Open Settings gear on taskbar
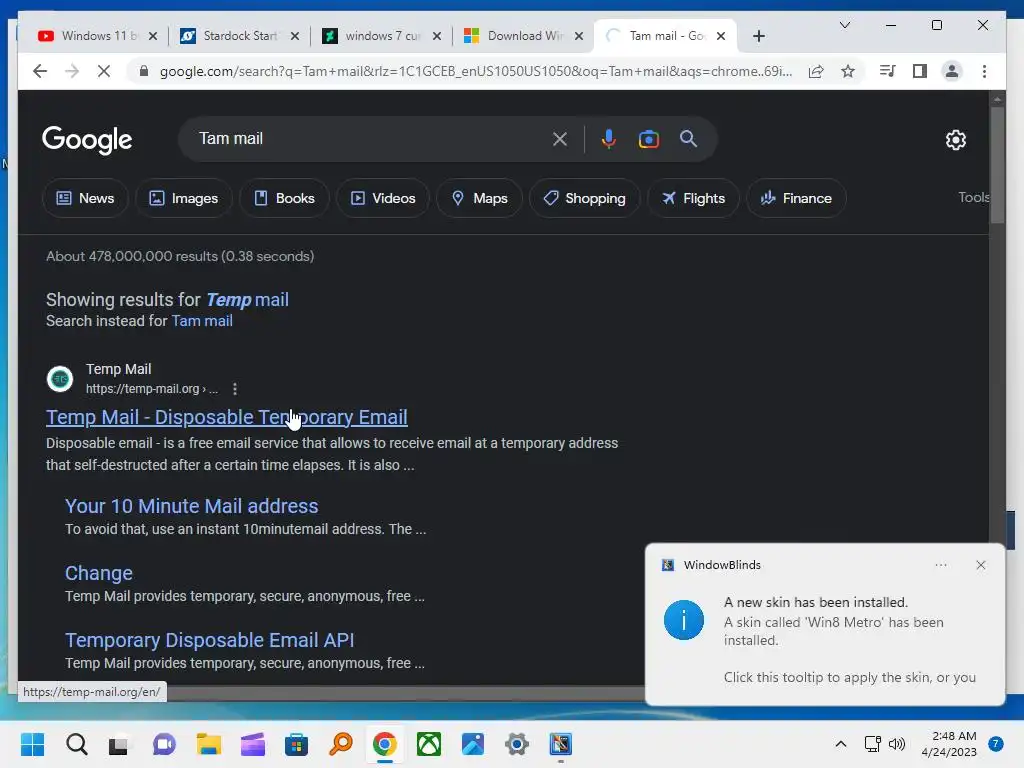 coord(517,744)
